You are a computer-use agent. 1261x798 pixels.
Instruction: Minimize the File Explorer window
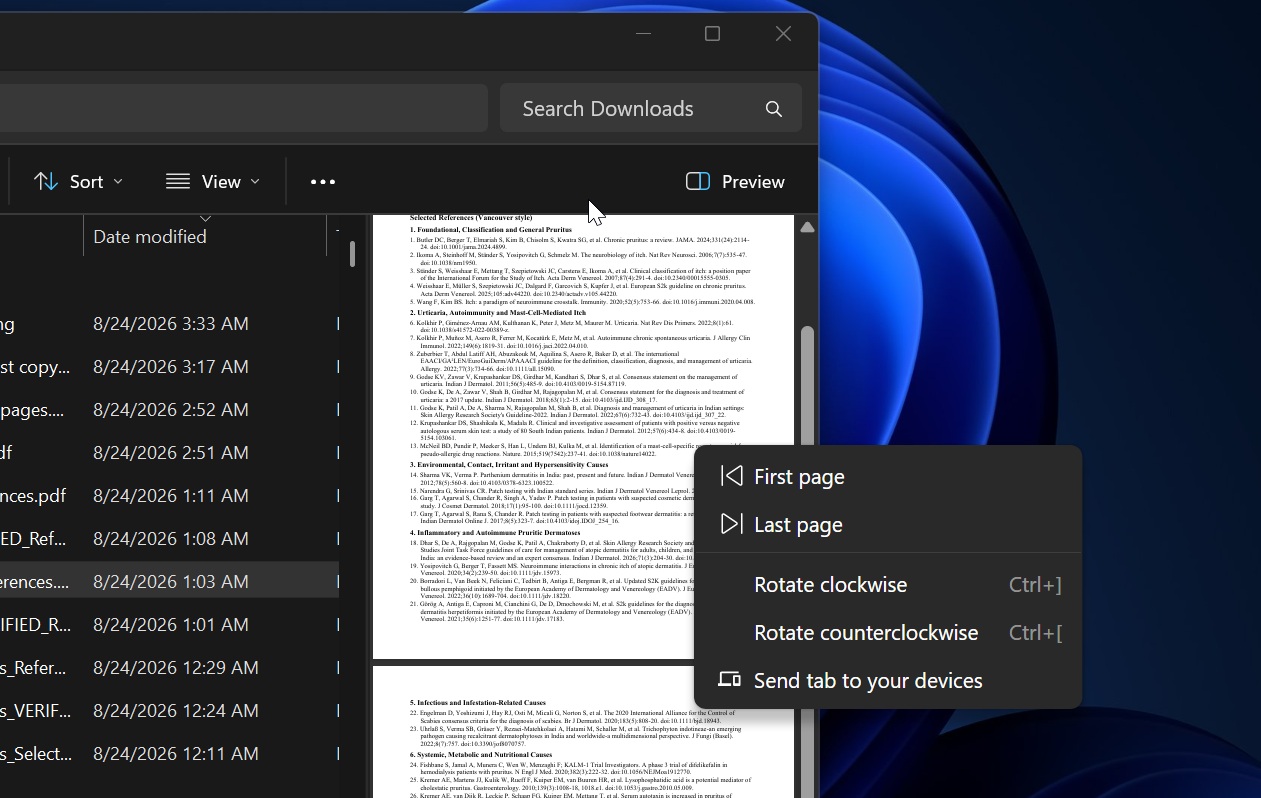[x=643, y=33]
